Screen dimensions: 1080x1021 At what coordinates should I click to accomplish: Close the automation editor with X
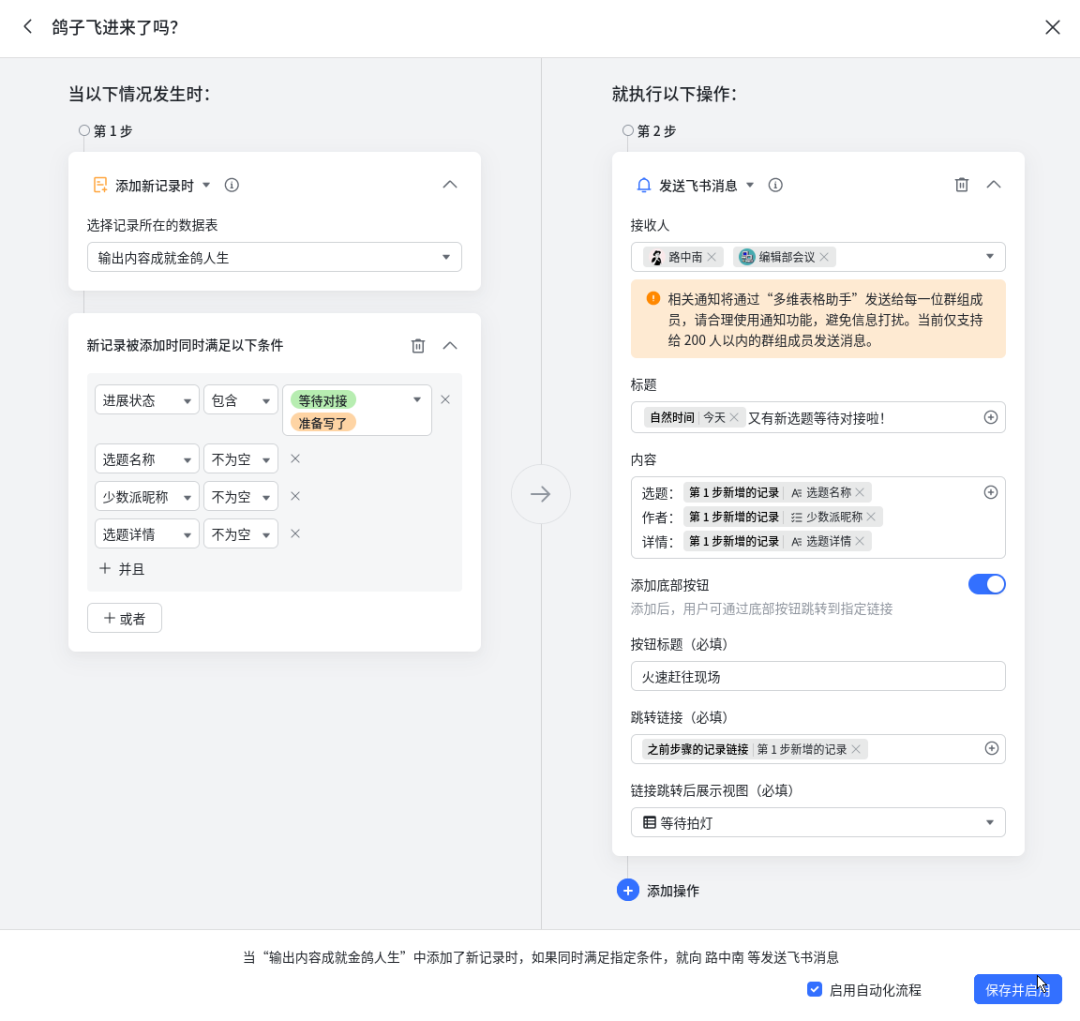coord(1052,27)
